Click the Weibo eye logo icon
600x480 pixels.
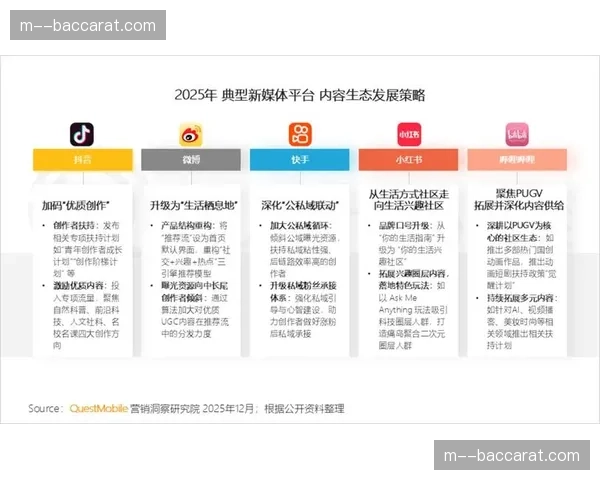point(191,135)
